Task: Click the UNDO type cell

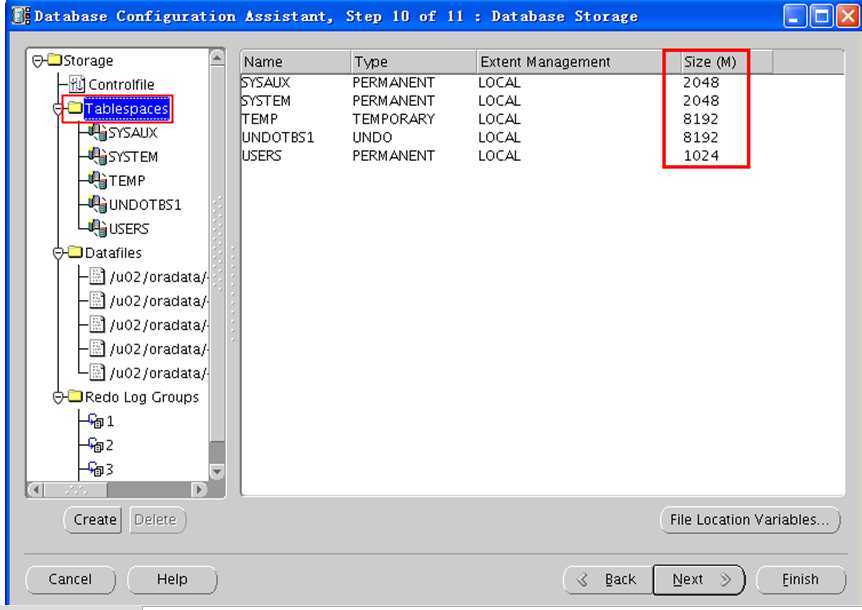Action: [372, 137]
